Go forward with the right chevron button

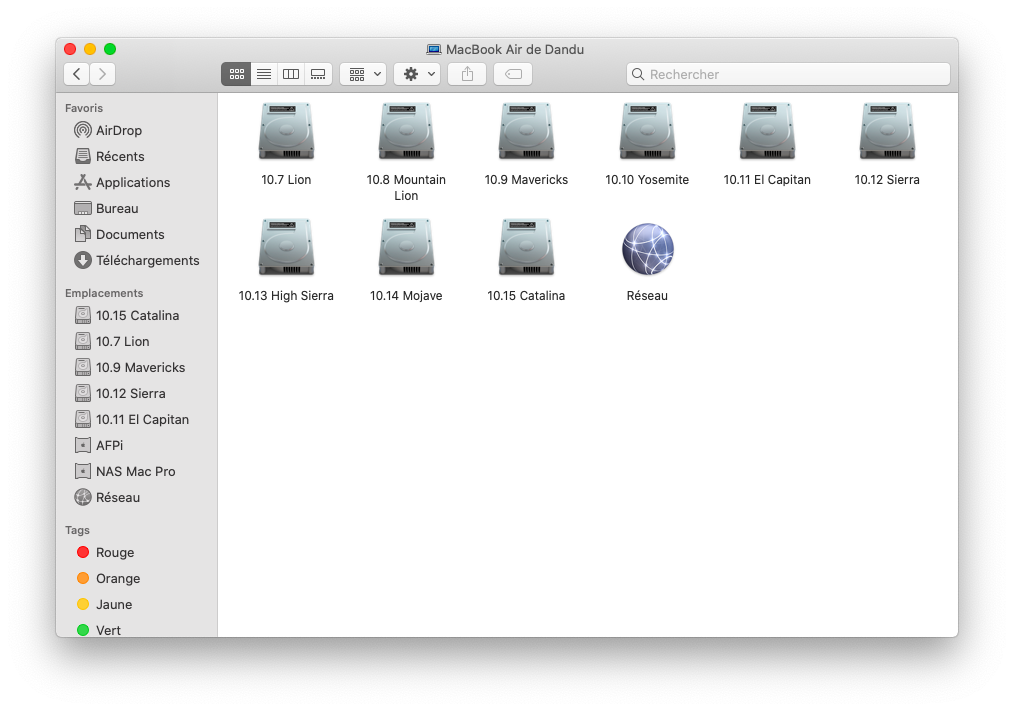(x=103, y=74)
